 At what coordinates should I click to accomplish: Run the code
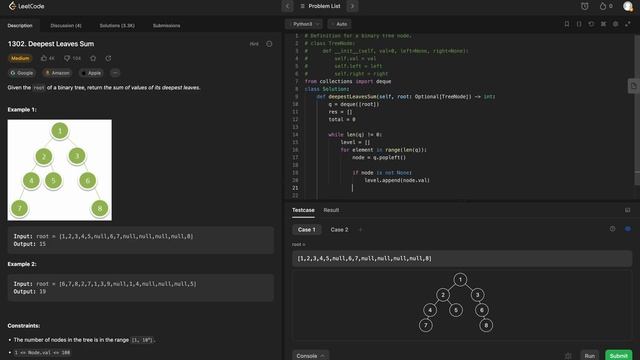click(589, 356)
